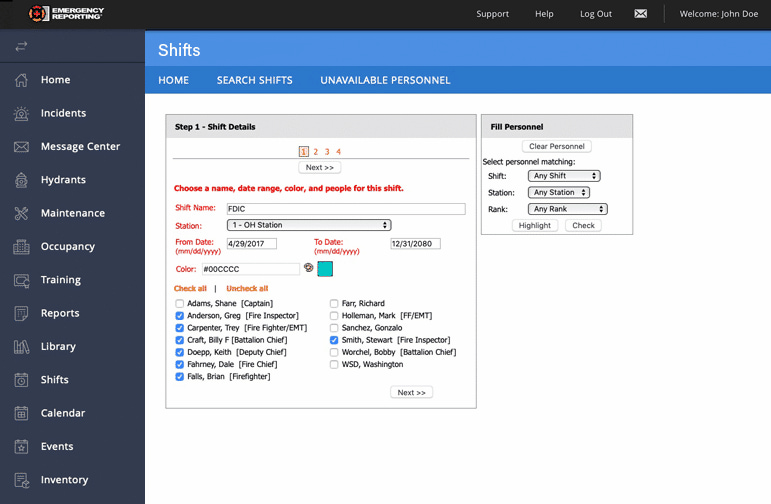Click the teal color swatch
The width and height of the screenshot is (771, 504).
[x=325, y=269]
